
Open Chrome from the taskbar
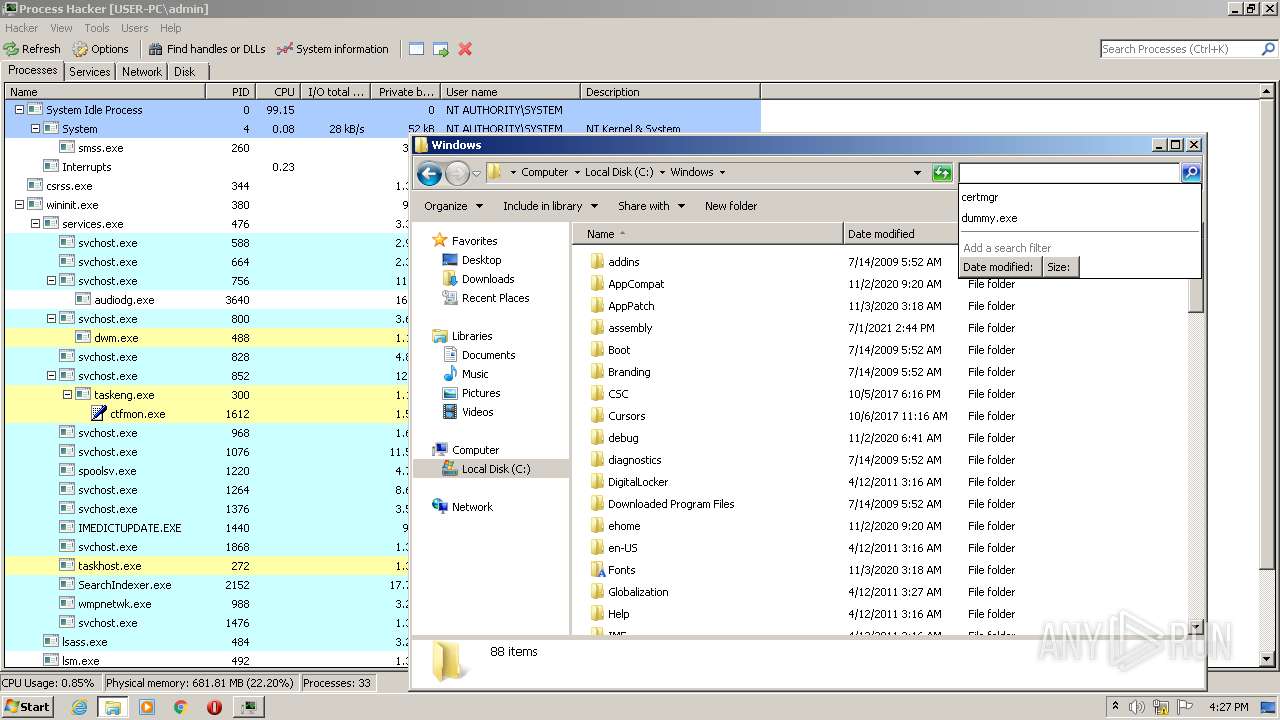click(x=180, y=707)
